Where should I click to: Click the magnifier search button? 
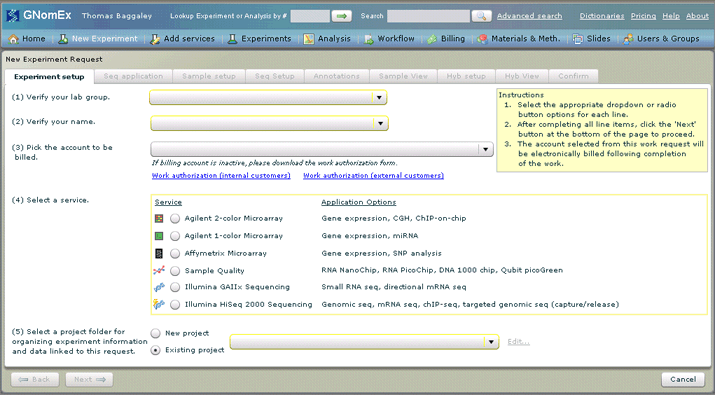point(481,16)
